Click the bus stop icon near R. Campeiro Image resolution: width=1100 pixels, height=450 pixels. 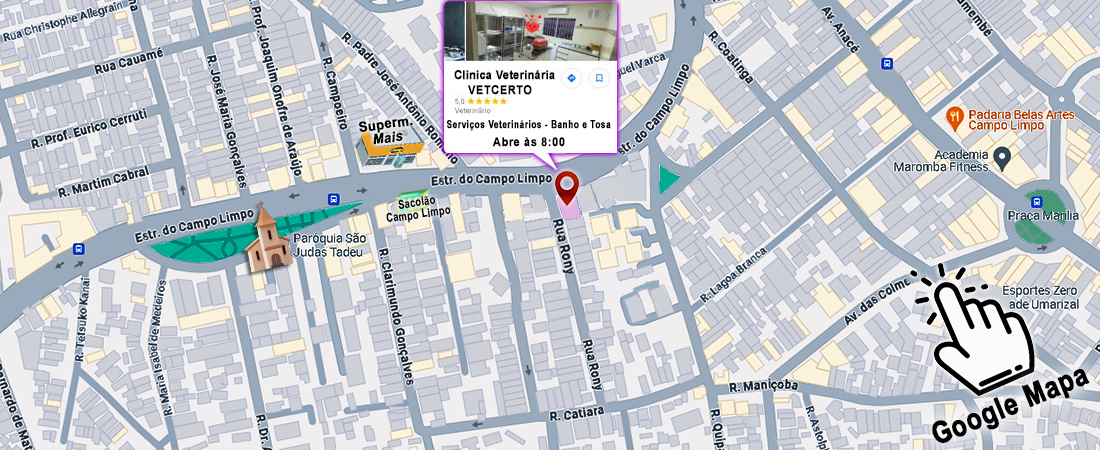[335, 199]
